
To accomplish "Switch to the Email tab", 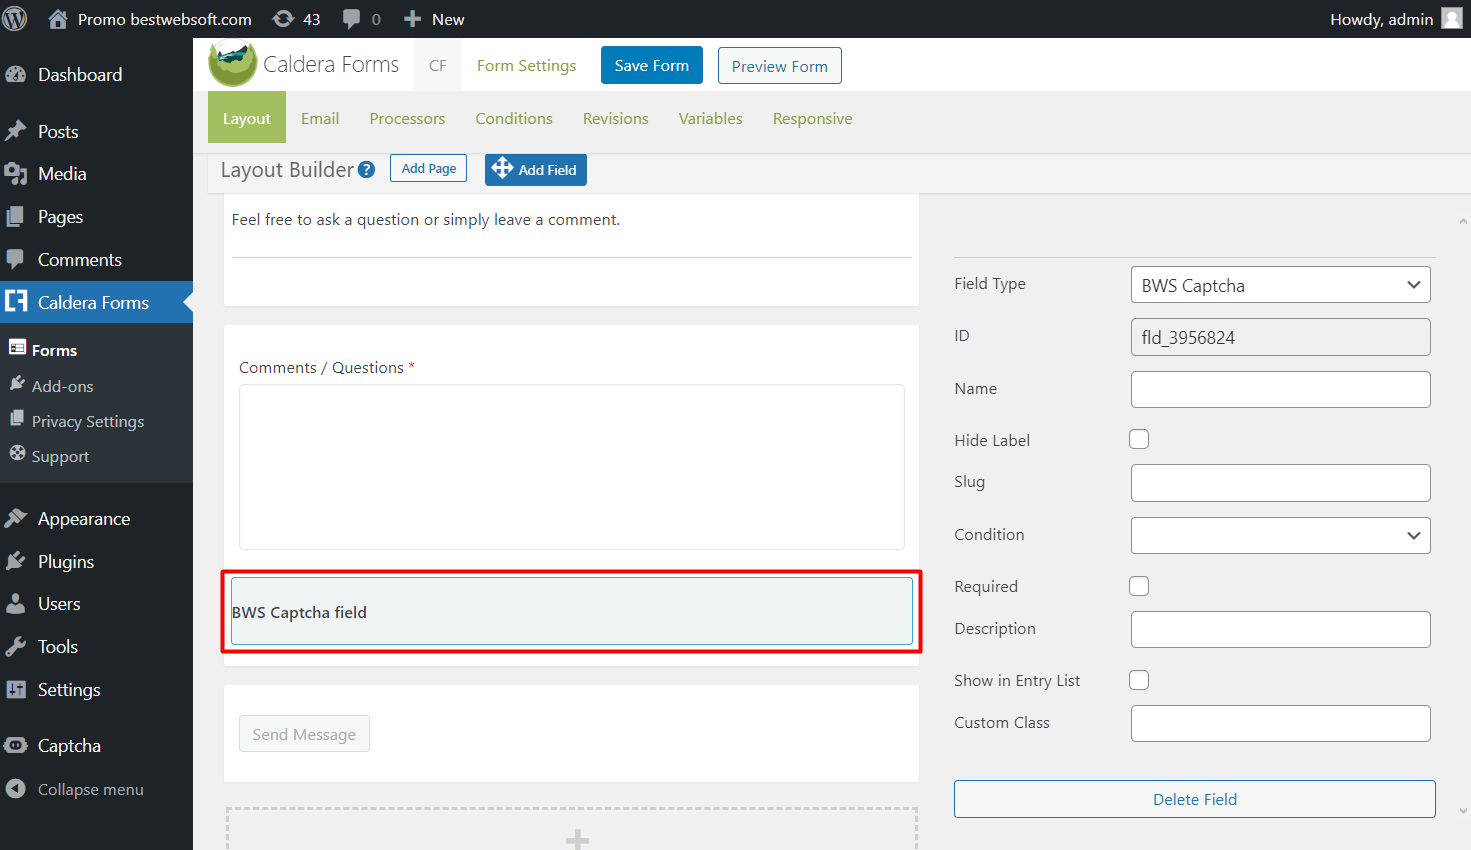I will coord(320,118).
